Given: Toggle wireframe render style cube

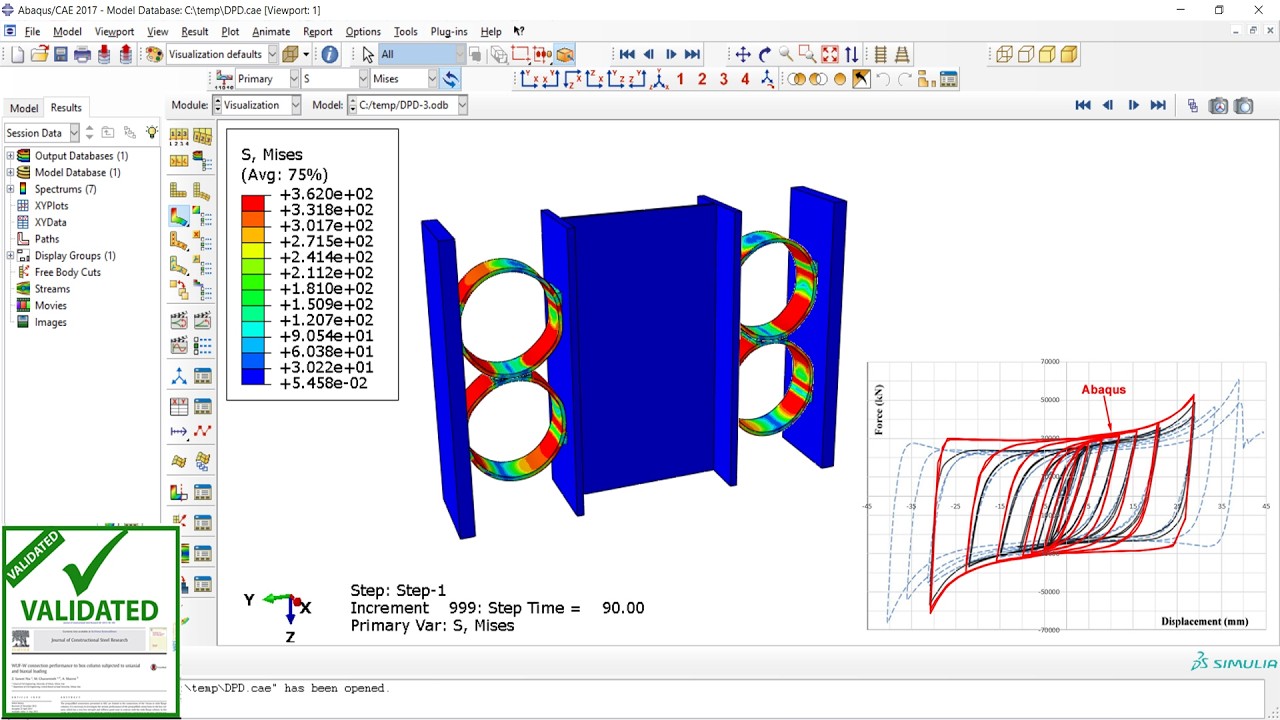Looking at the screenshot, I should [x=1004, y=54].
